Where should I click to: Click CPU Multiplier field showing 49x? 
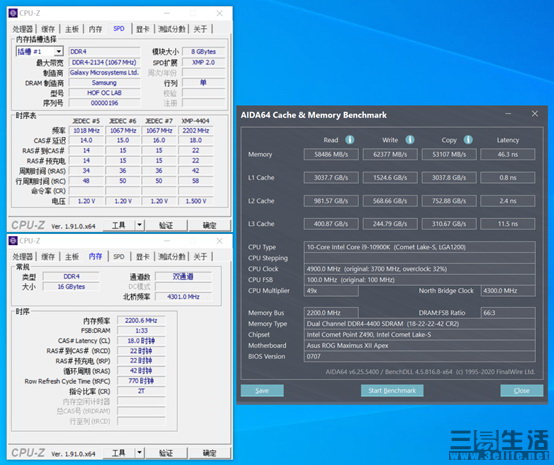tap(331, 291)
